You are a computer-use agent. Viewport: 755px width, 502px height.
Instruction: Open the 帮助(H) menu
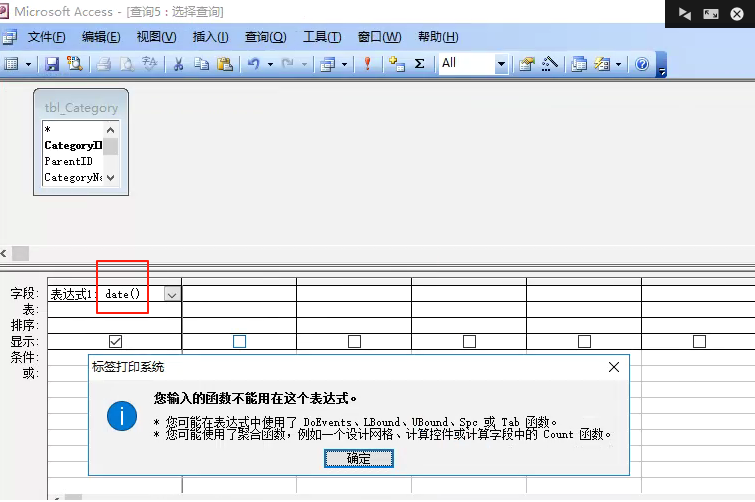pyautogui.click(x=438, y=37)
